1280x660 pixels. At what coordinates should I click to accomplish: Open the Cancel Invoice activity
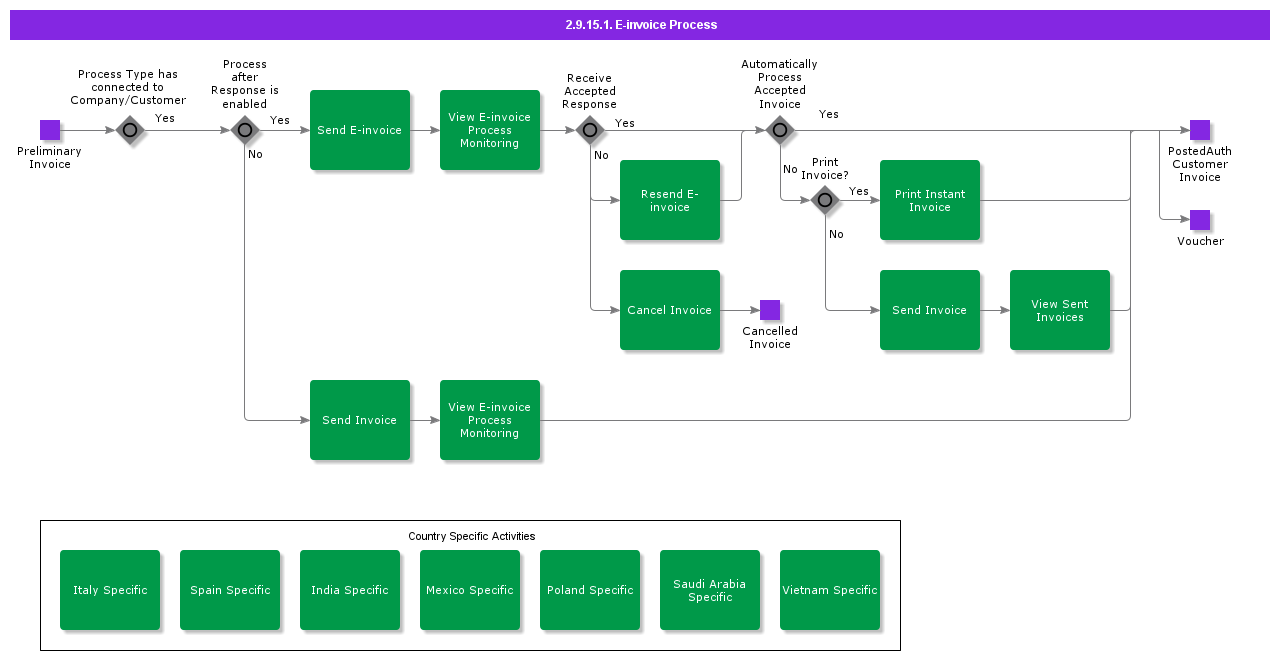670,310
